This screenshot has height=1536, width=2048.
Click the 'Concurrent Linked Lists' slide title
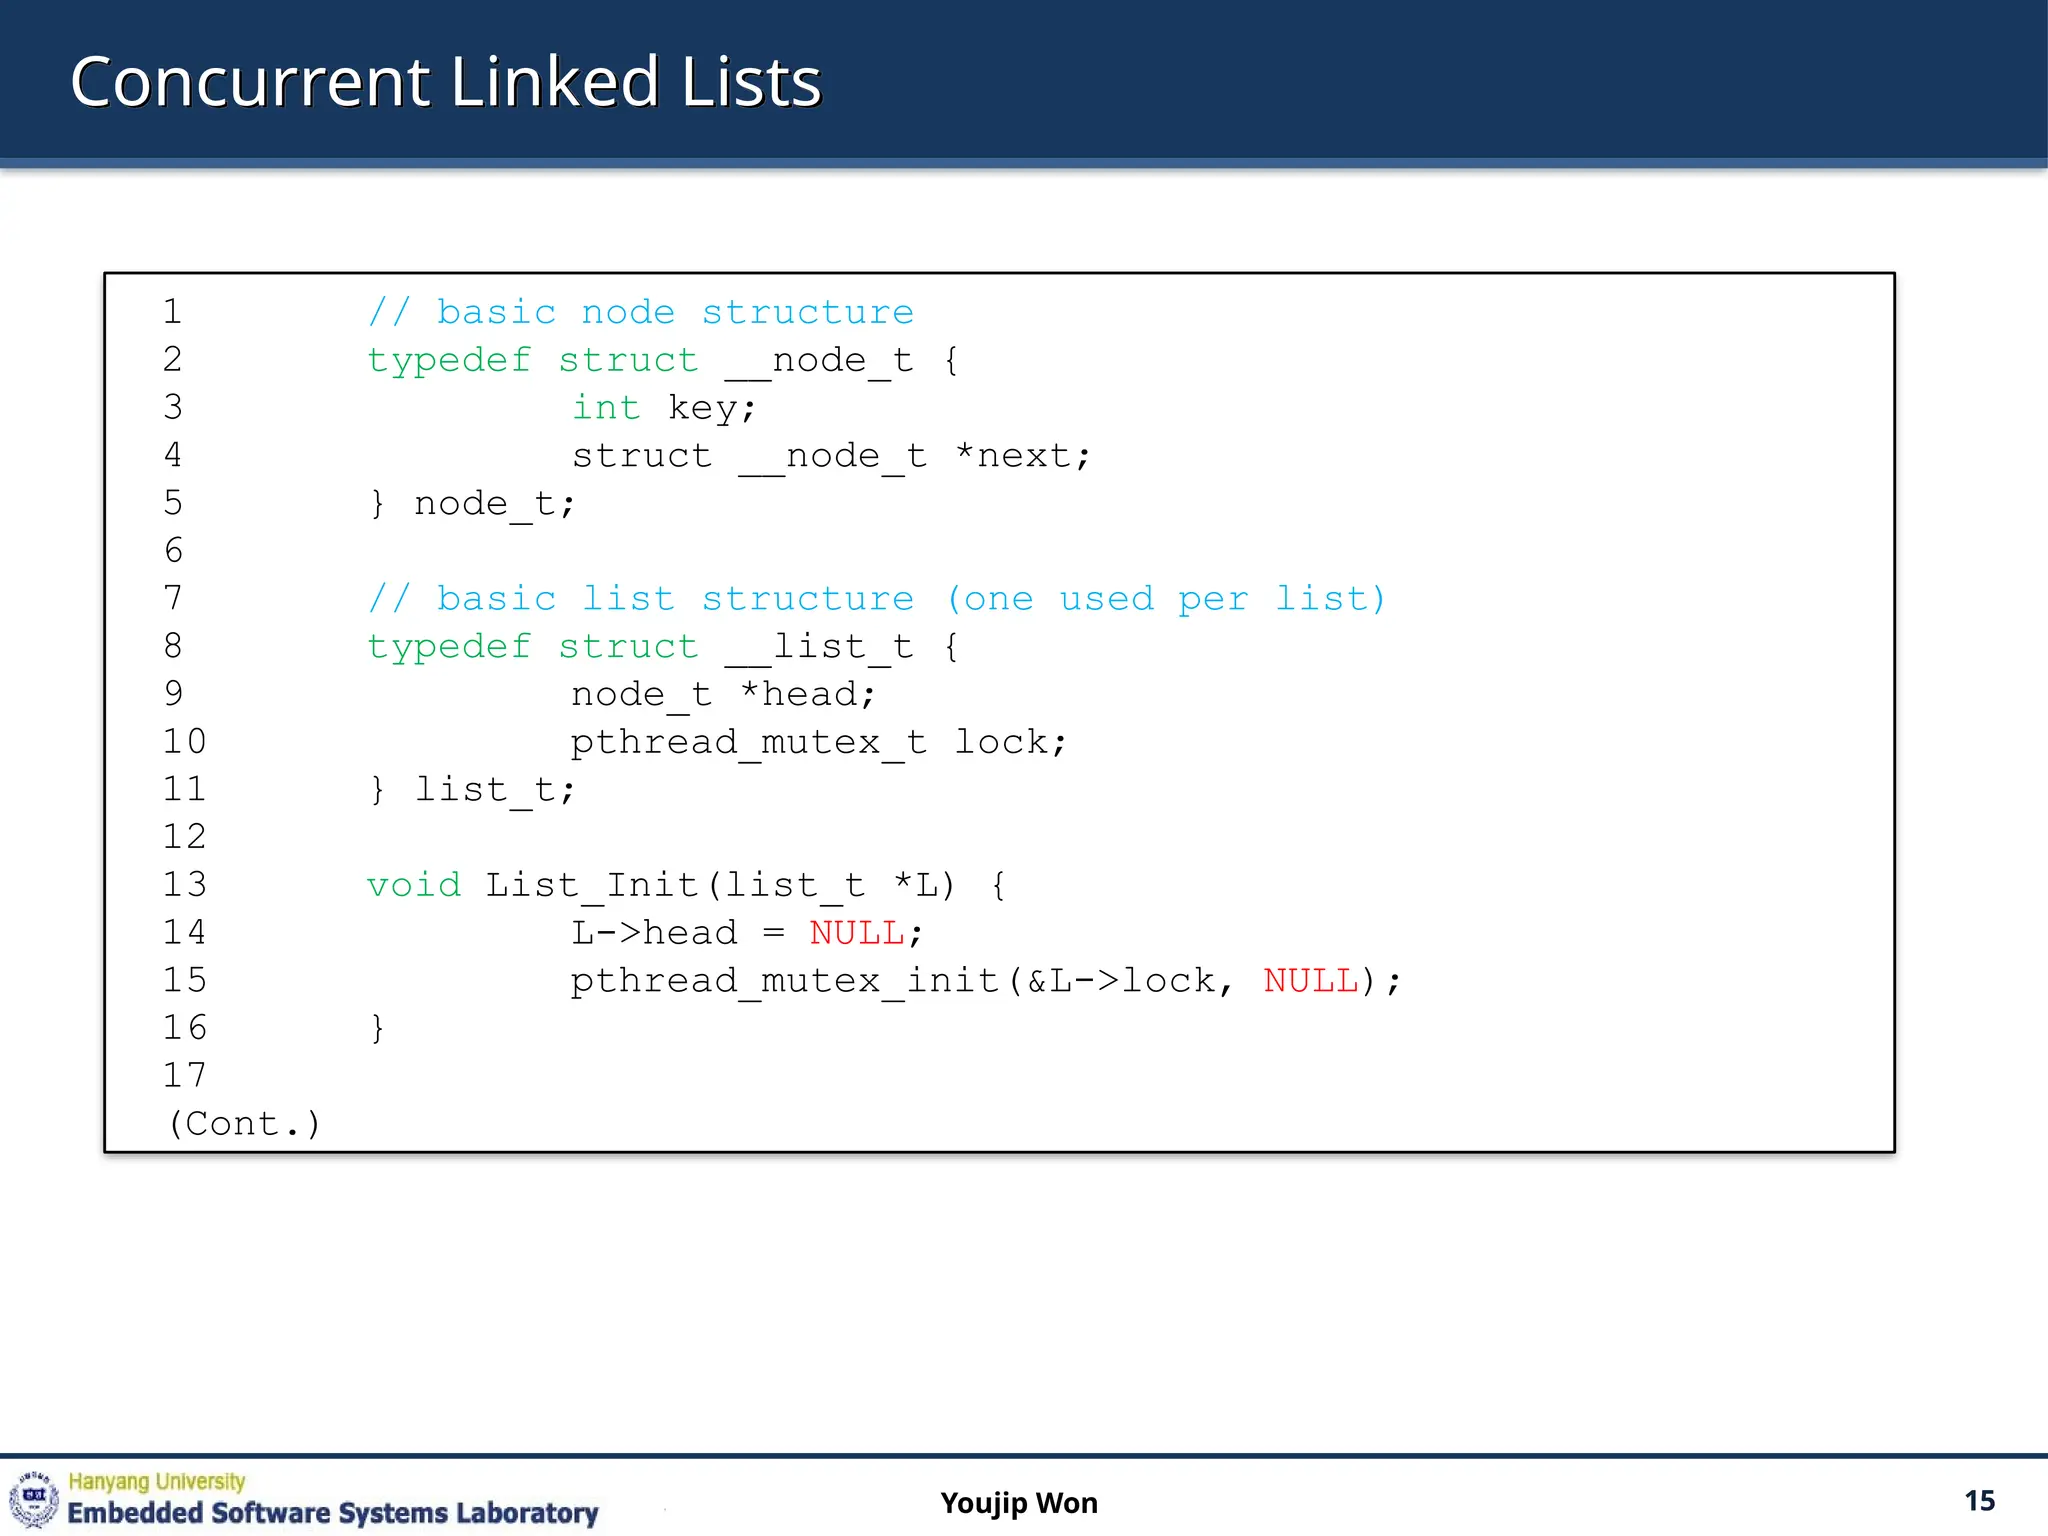[x=445, y=82]
